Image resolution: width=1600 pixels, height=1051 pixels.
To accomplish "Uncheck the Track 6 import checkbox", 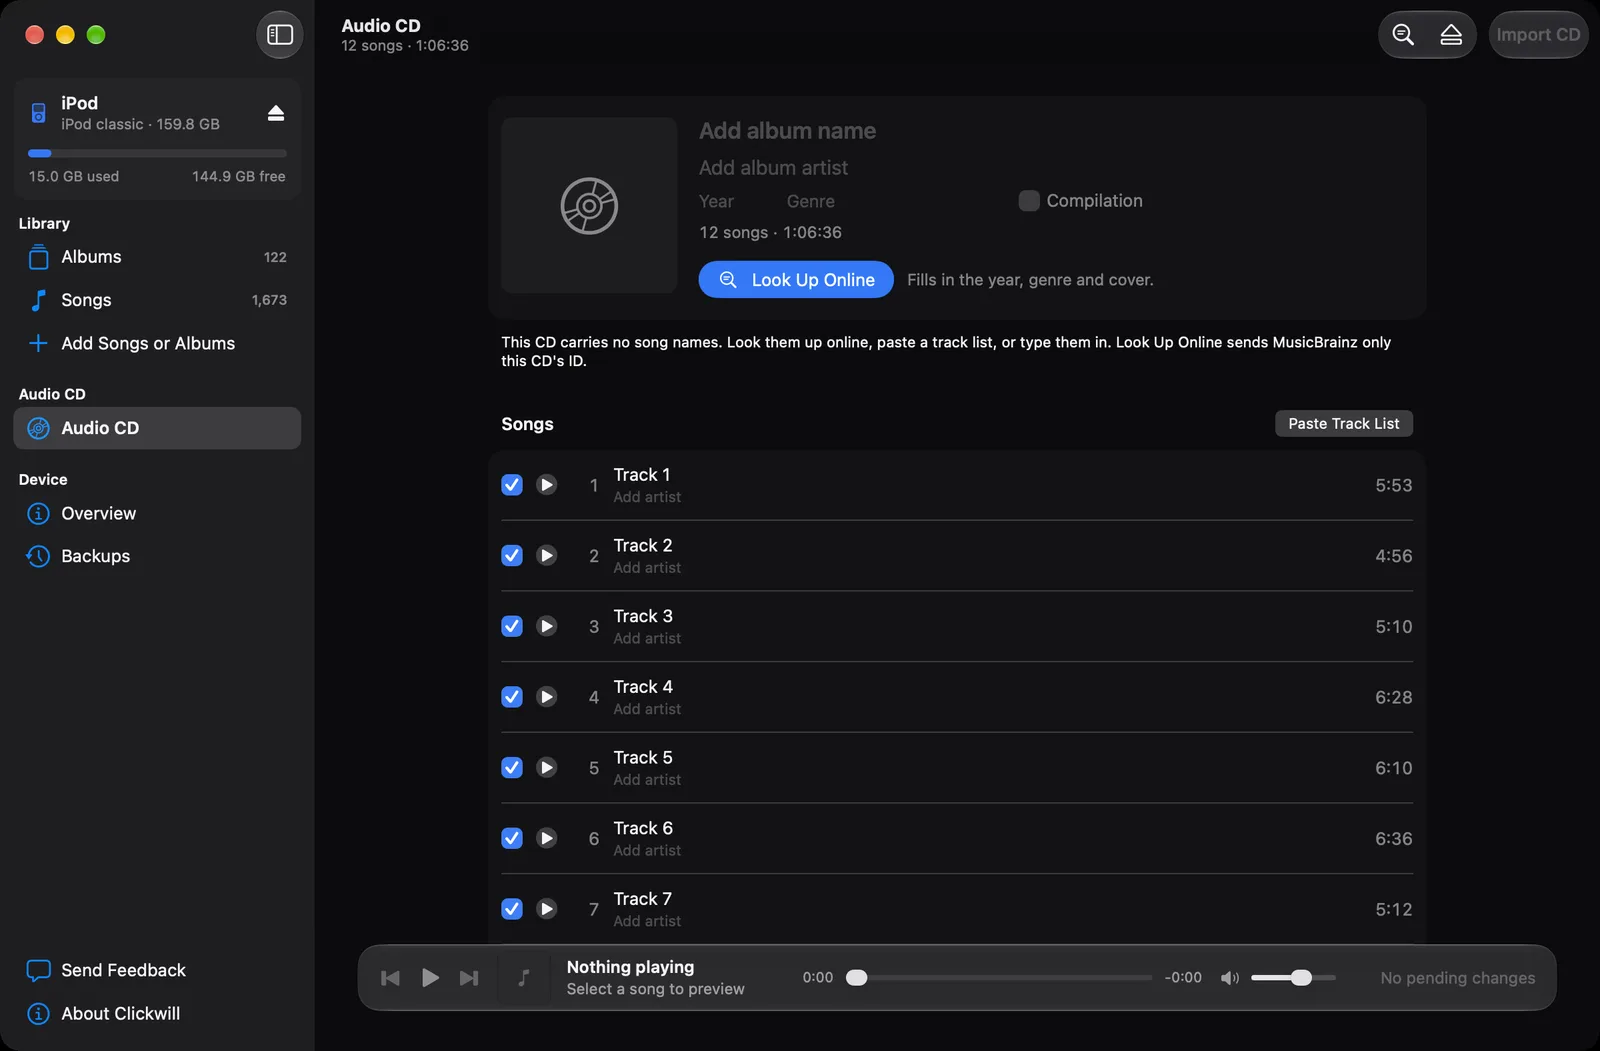I will pyautogui.click(x=512, y=838).
